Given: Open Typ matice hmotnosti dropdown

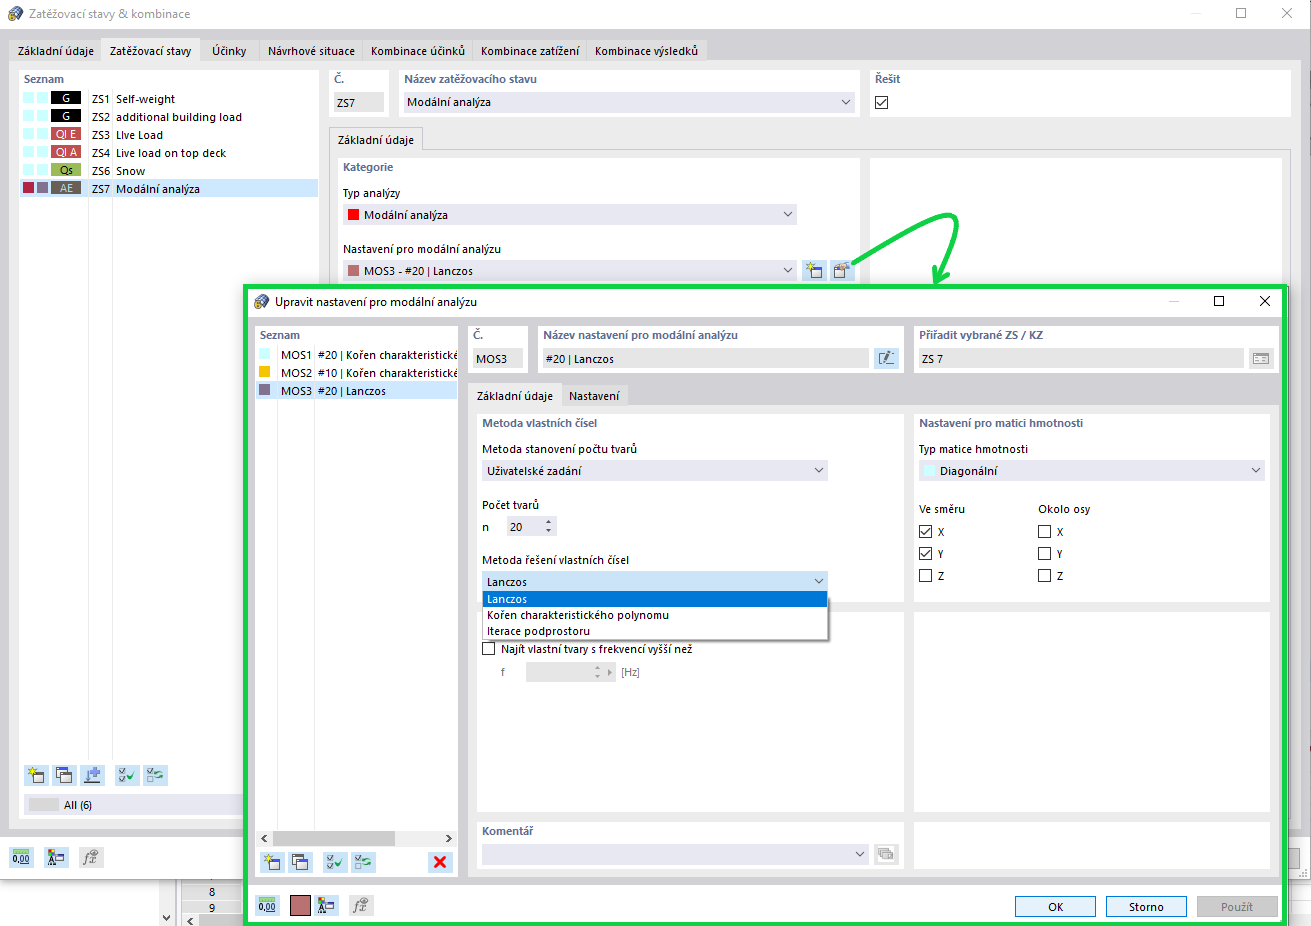Looking at the screenshot, I should pos(1092,470).
